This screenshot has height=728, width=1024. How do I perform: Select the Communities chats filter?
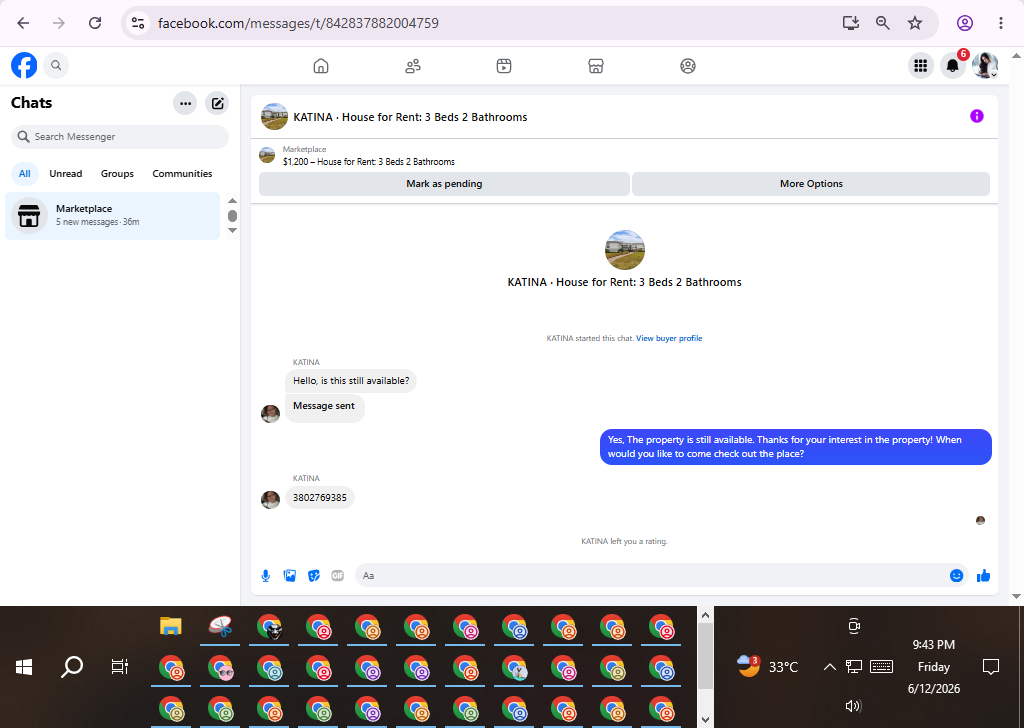point(182,174)
